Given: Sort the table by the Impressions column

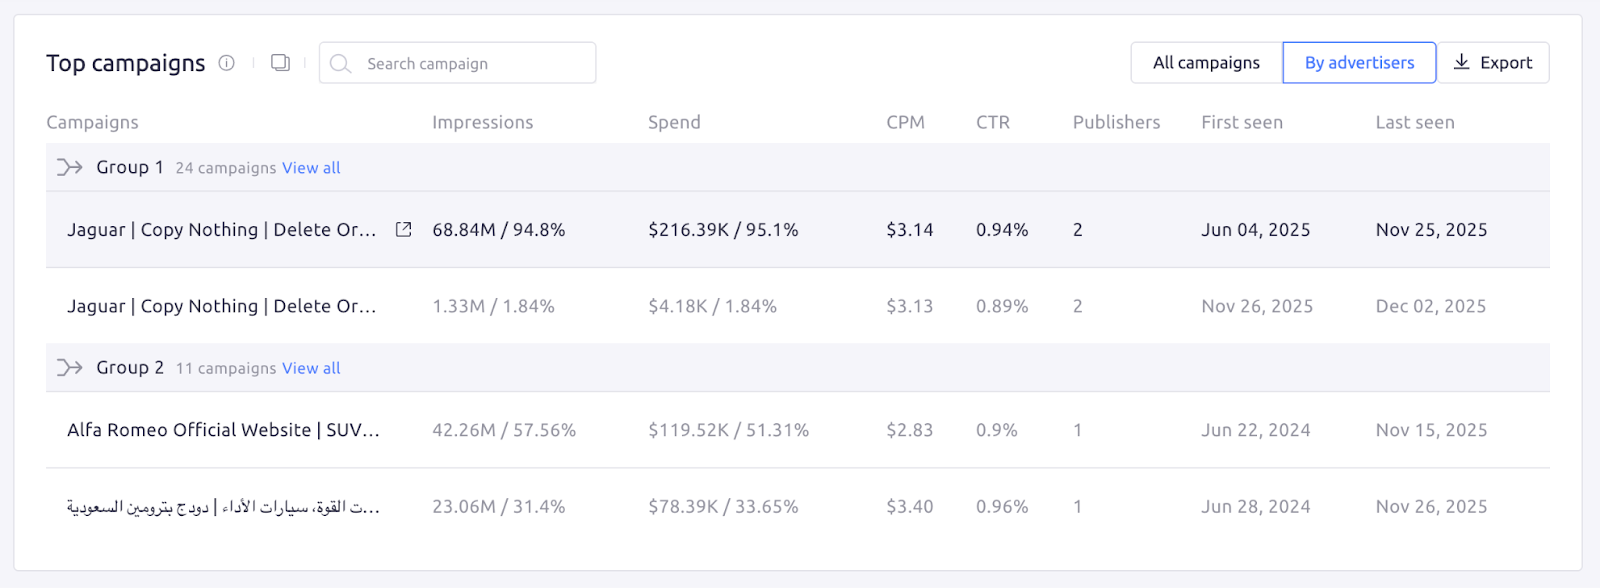Looking at the screenshot, I should point(482,121).
